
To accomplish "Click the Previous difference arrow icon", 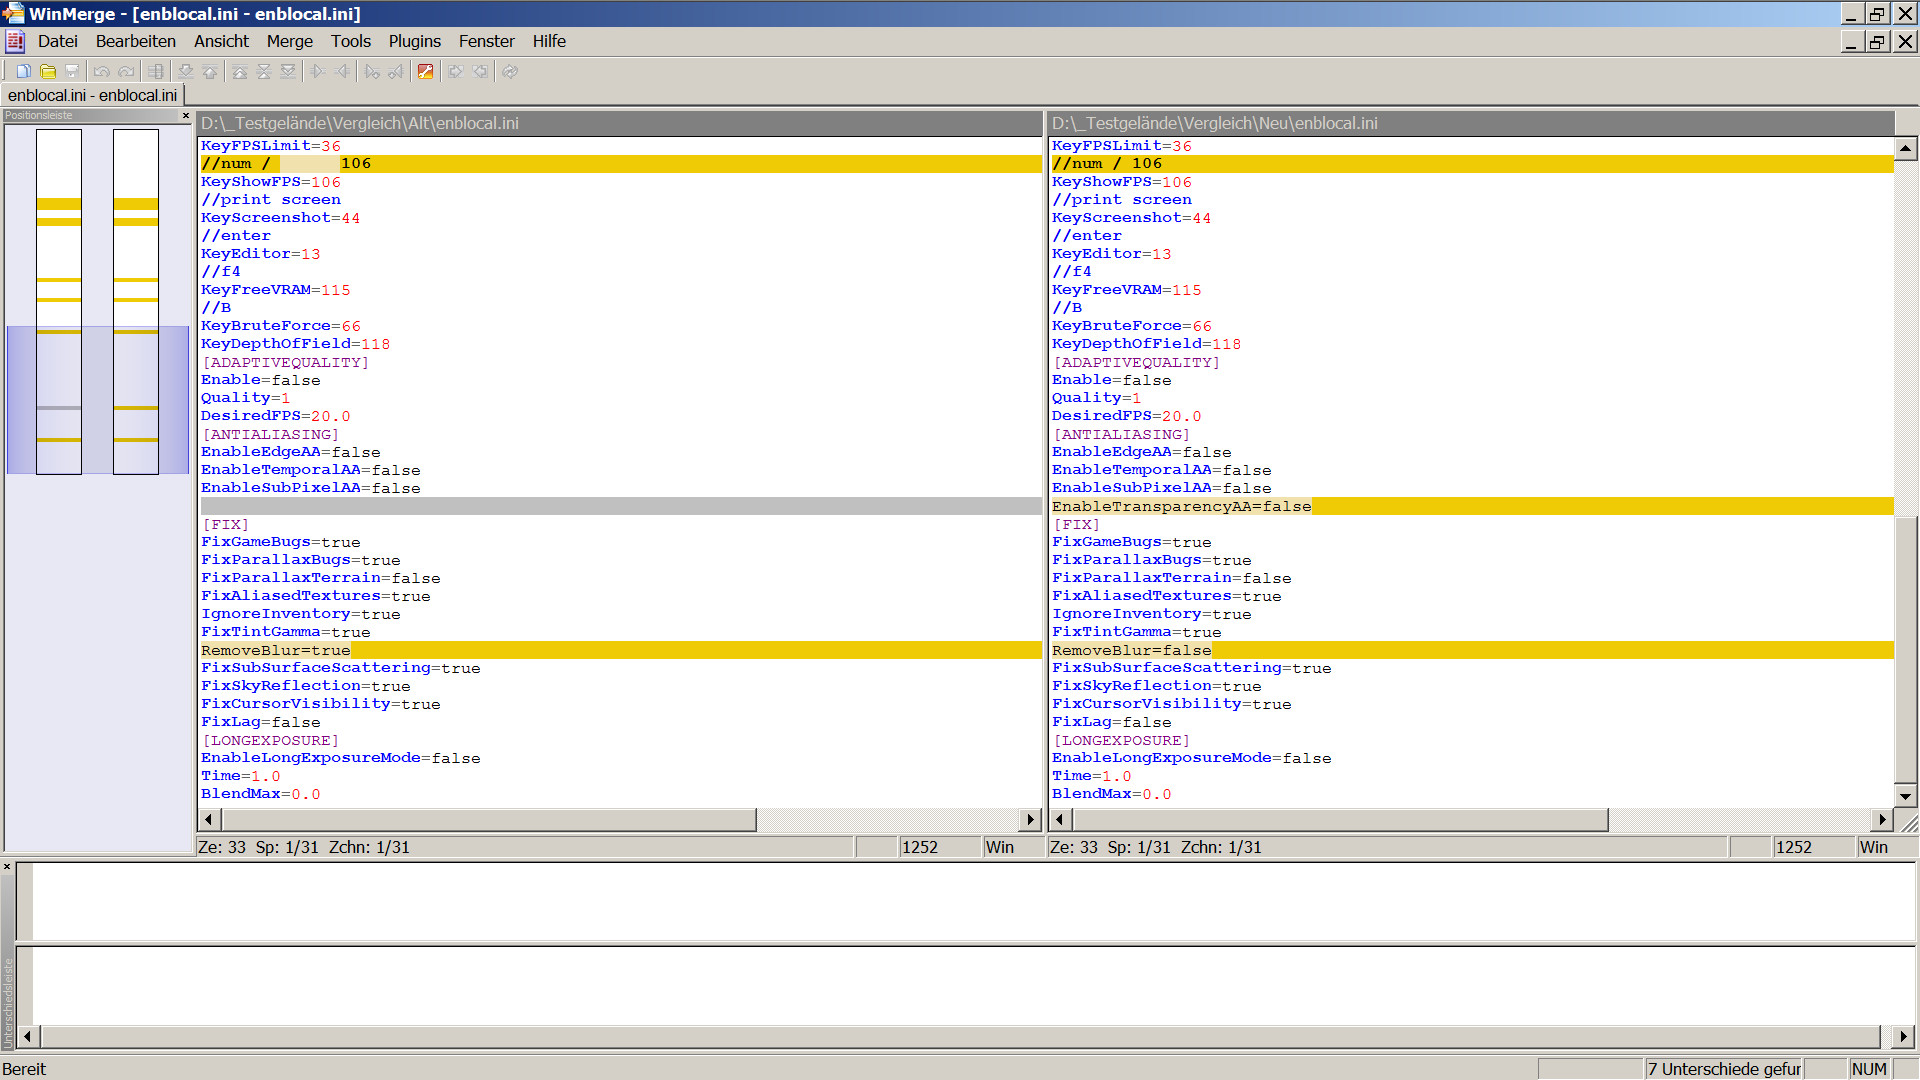I will pos(210,72).
